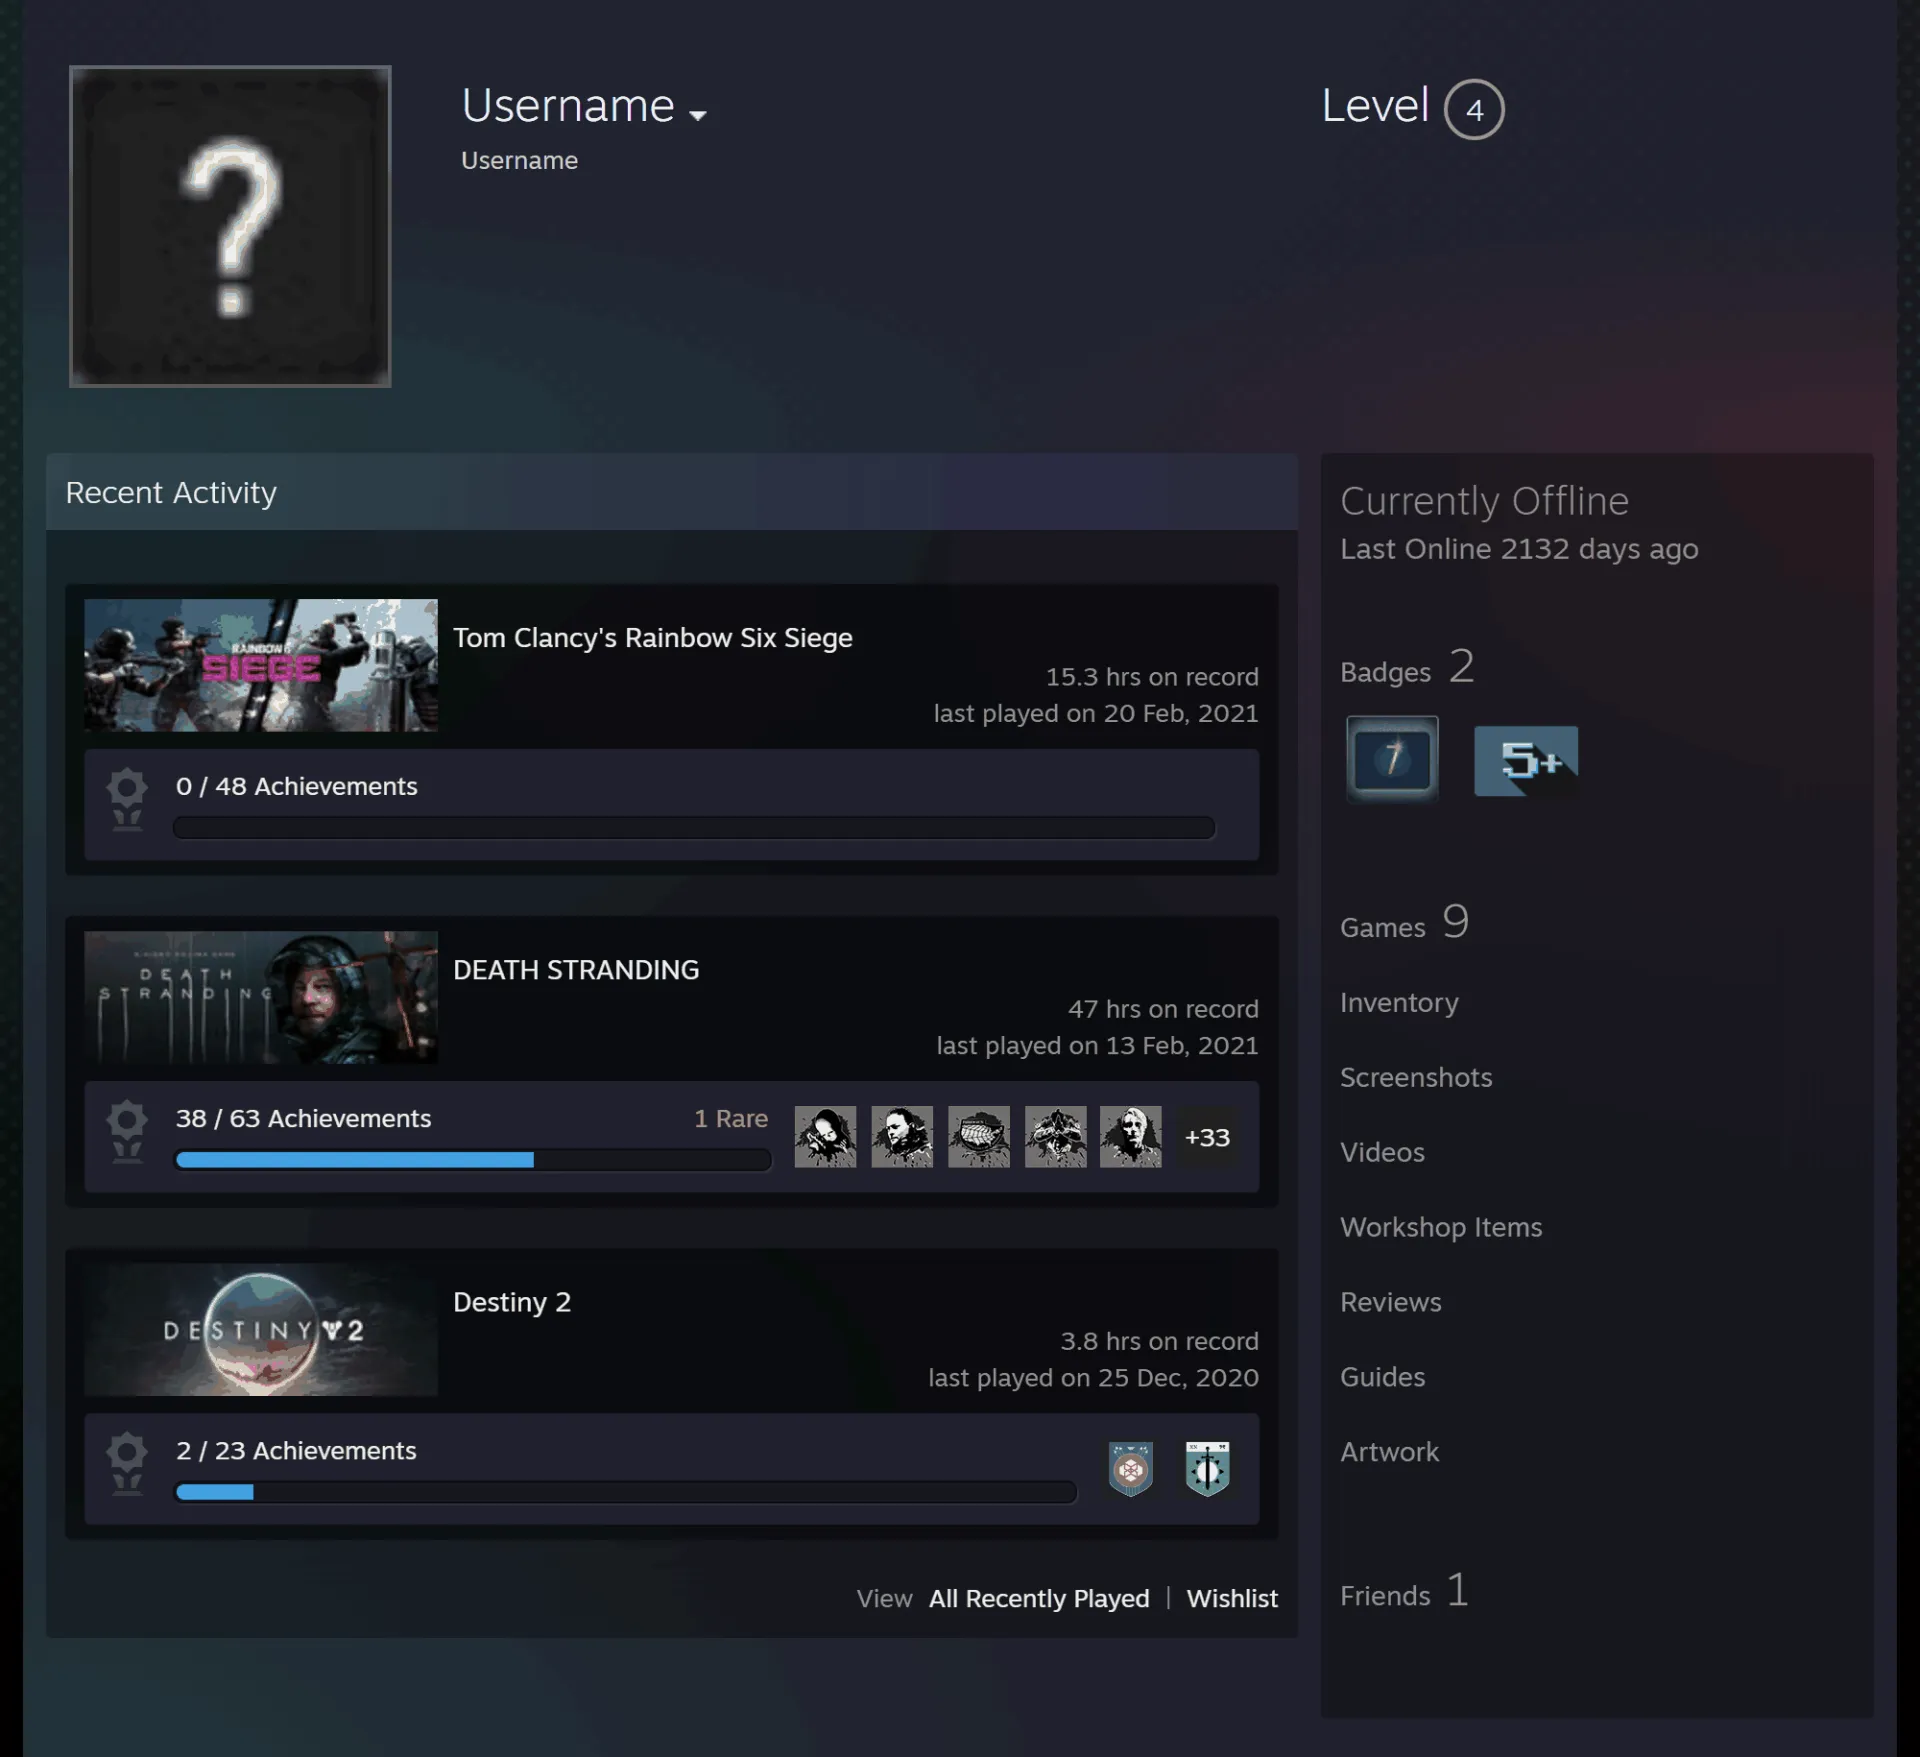Open the Workshop Items link
The height and width of the screenshot is (1757, 1920).
click(x=1441, y=1227)
